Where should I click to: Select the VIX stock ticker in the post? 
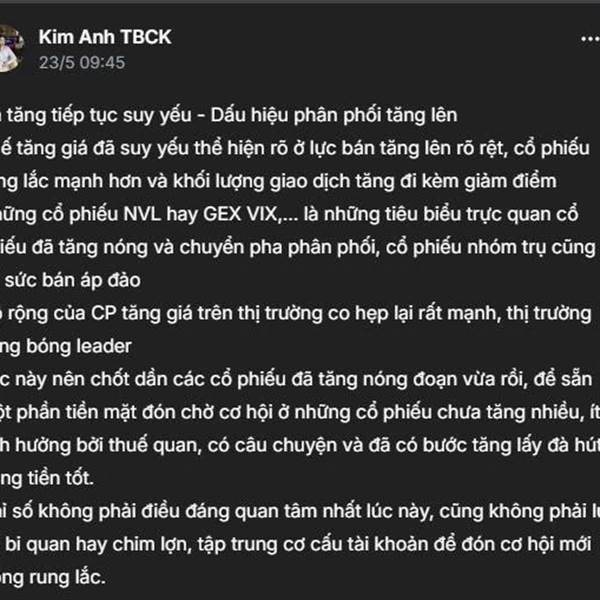coord(262,214)
